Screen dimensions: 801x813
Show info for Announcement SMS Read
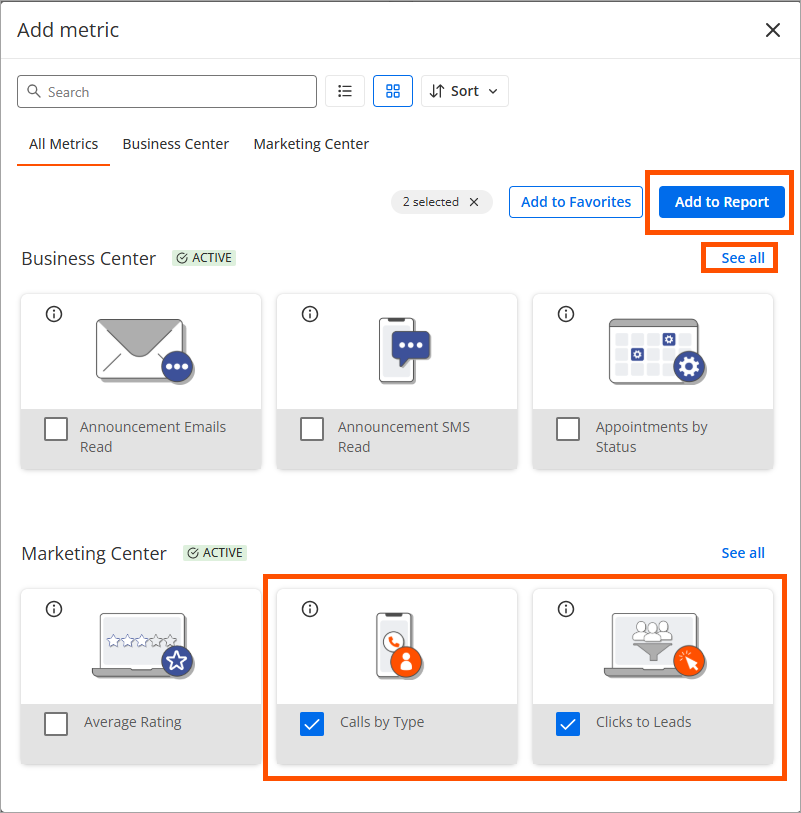[310, 314]
